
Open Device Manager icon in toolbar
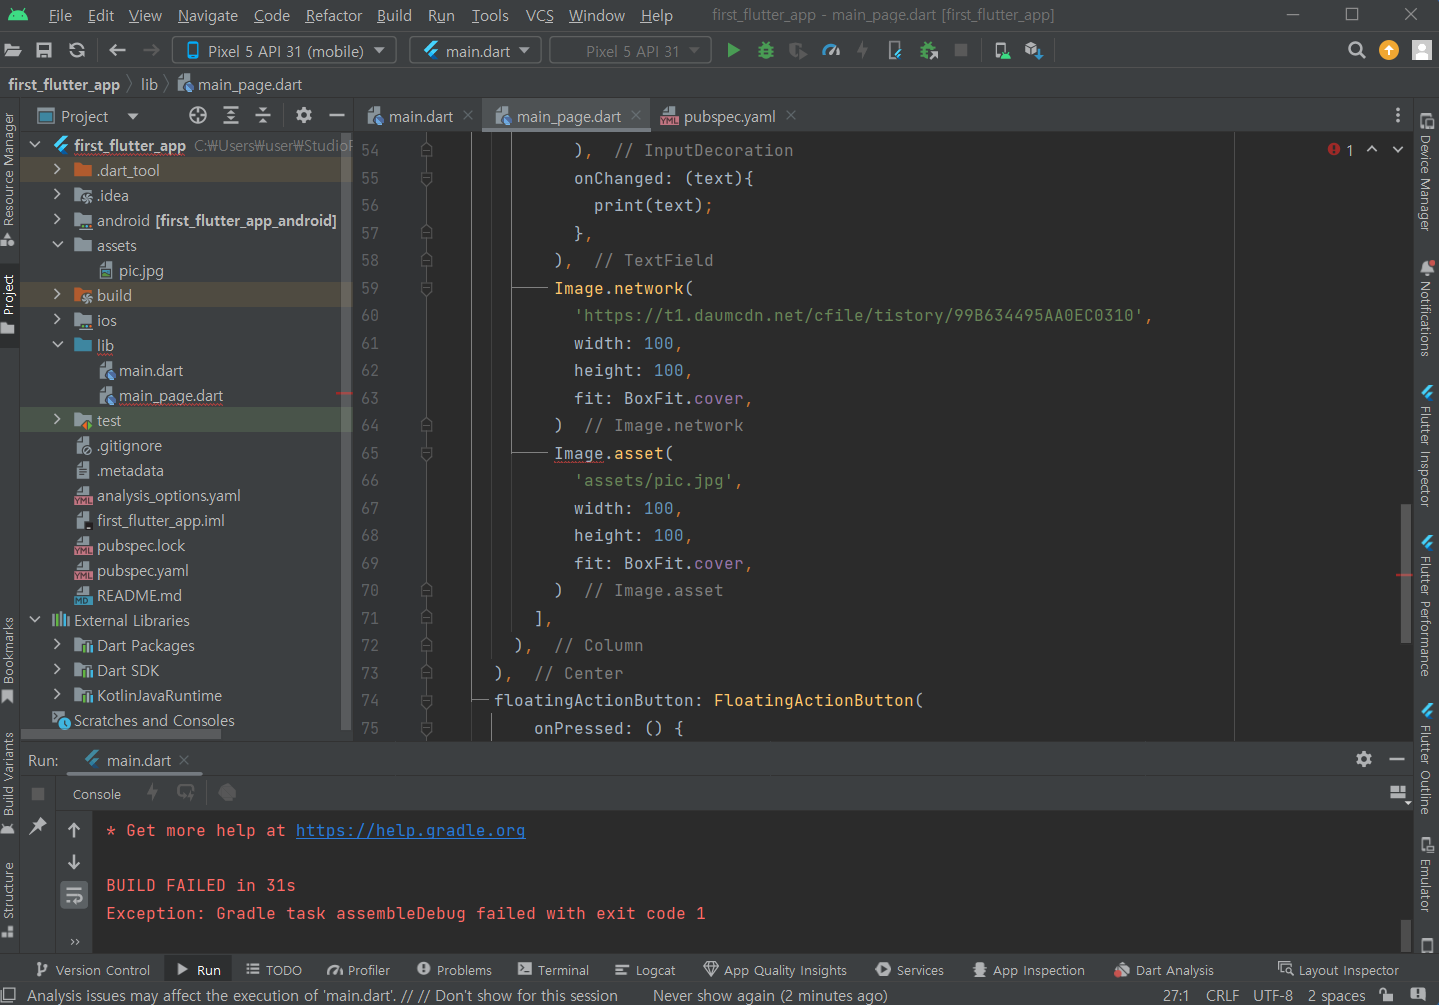pyautogui.click(x=1002, y=51)
